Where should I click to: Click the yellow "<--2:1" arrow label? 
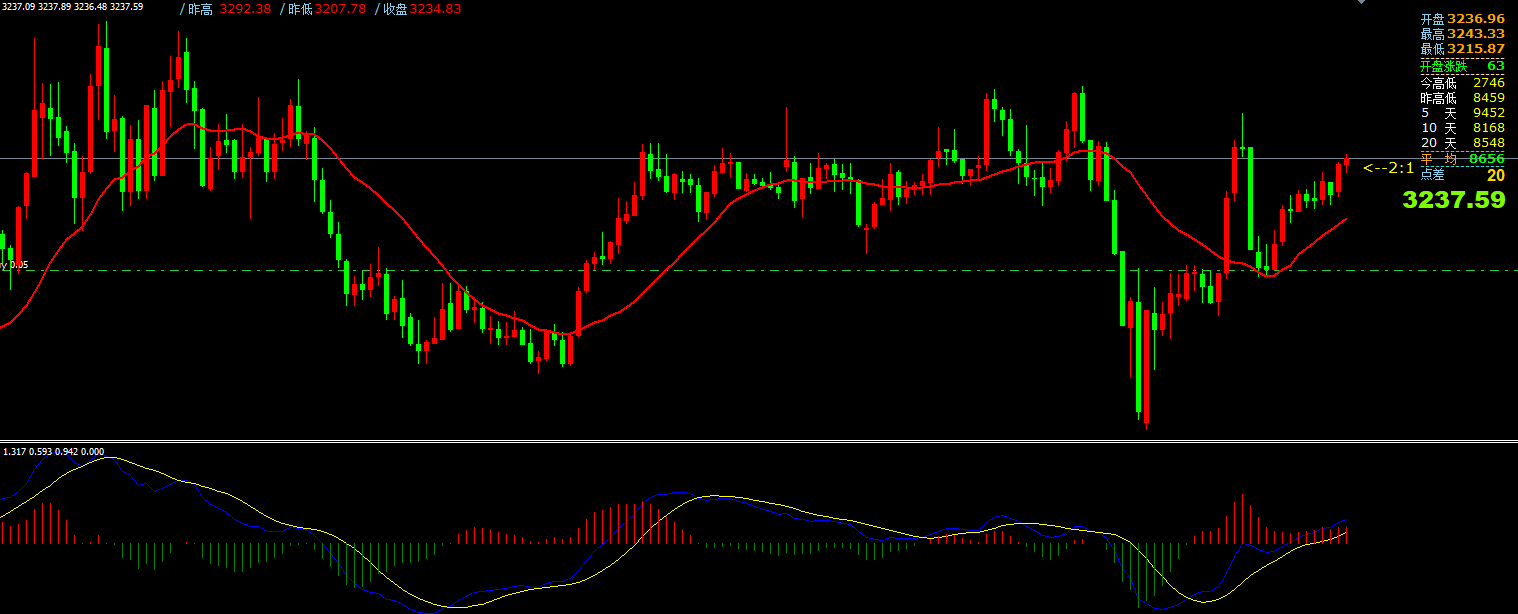click(x=1388, y=168)
